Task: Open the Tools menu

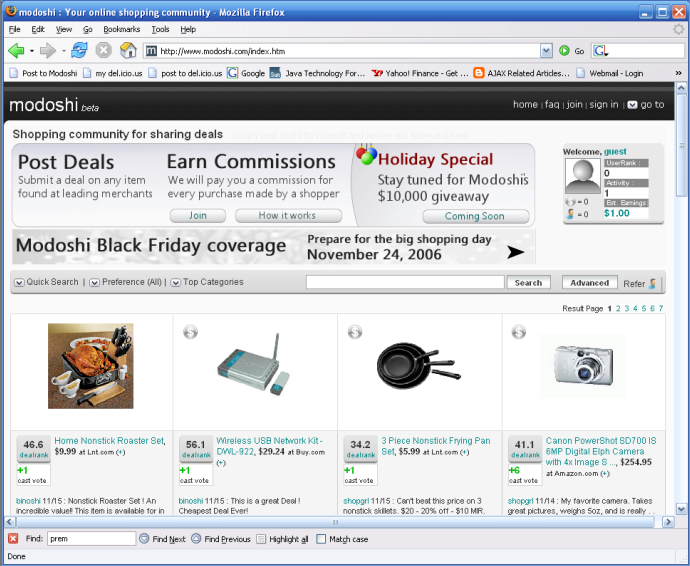Action: (160, 29)
